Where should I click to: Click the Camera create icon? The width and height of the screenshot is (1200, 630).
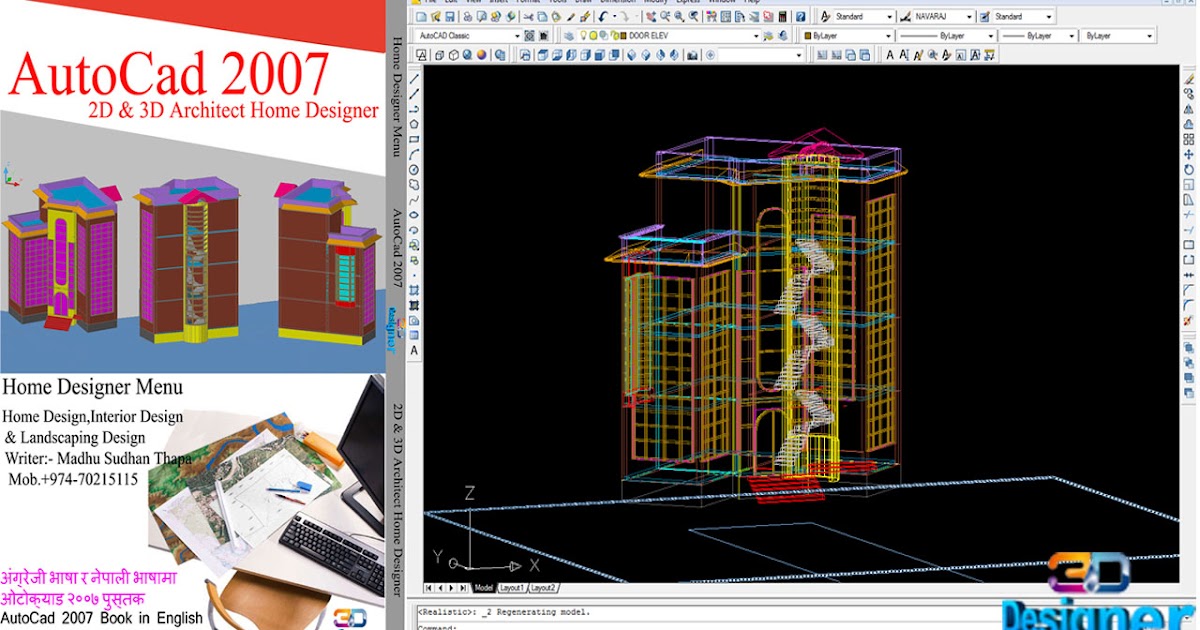click(x=692, y=55)
